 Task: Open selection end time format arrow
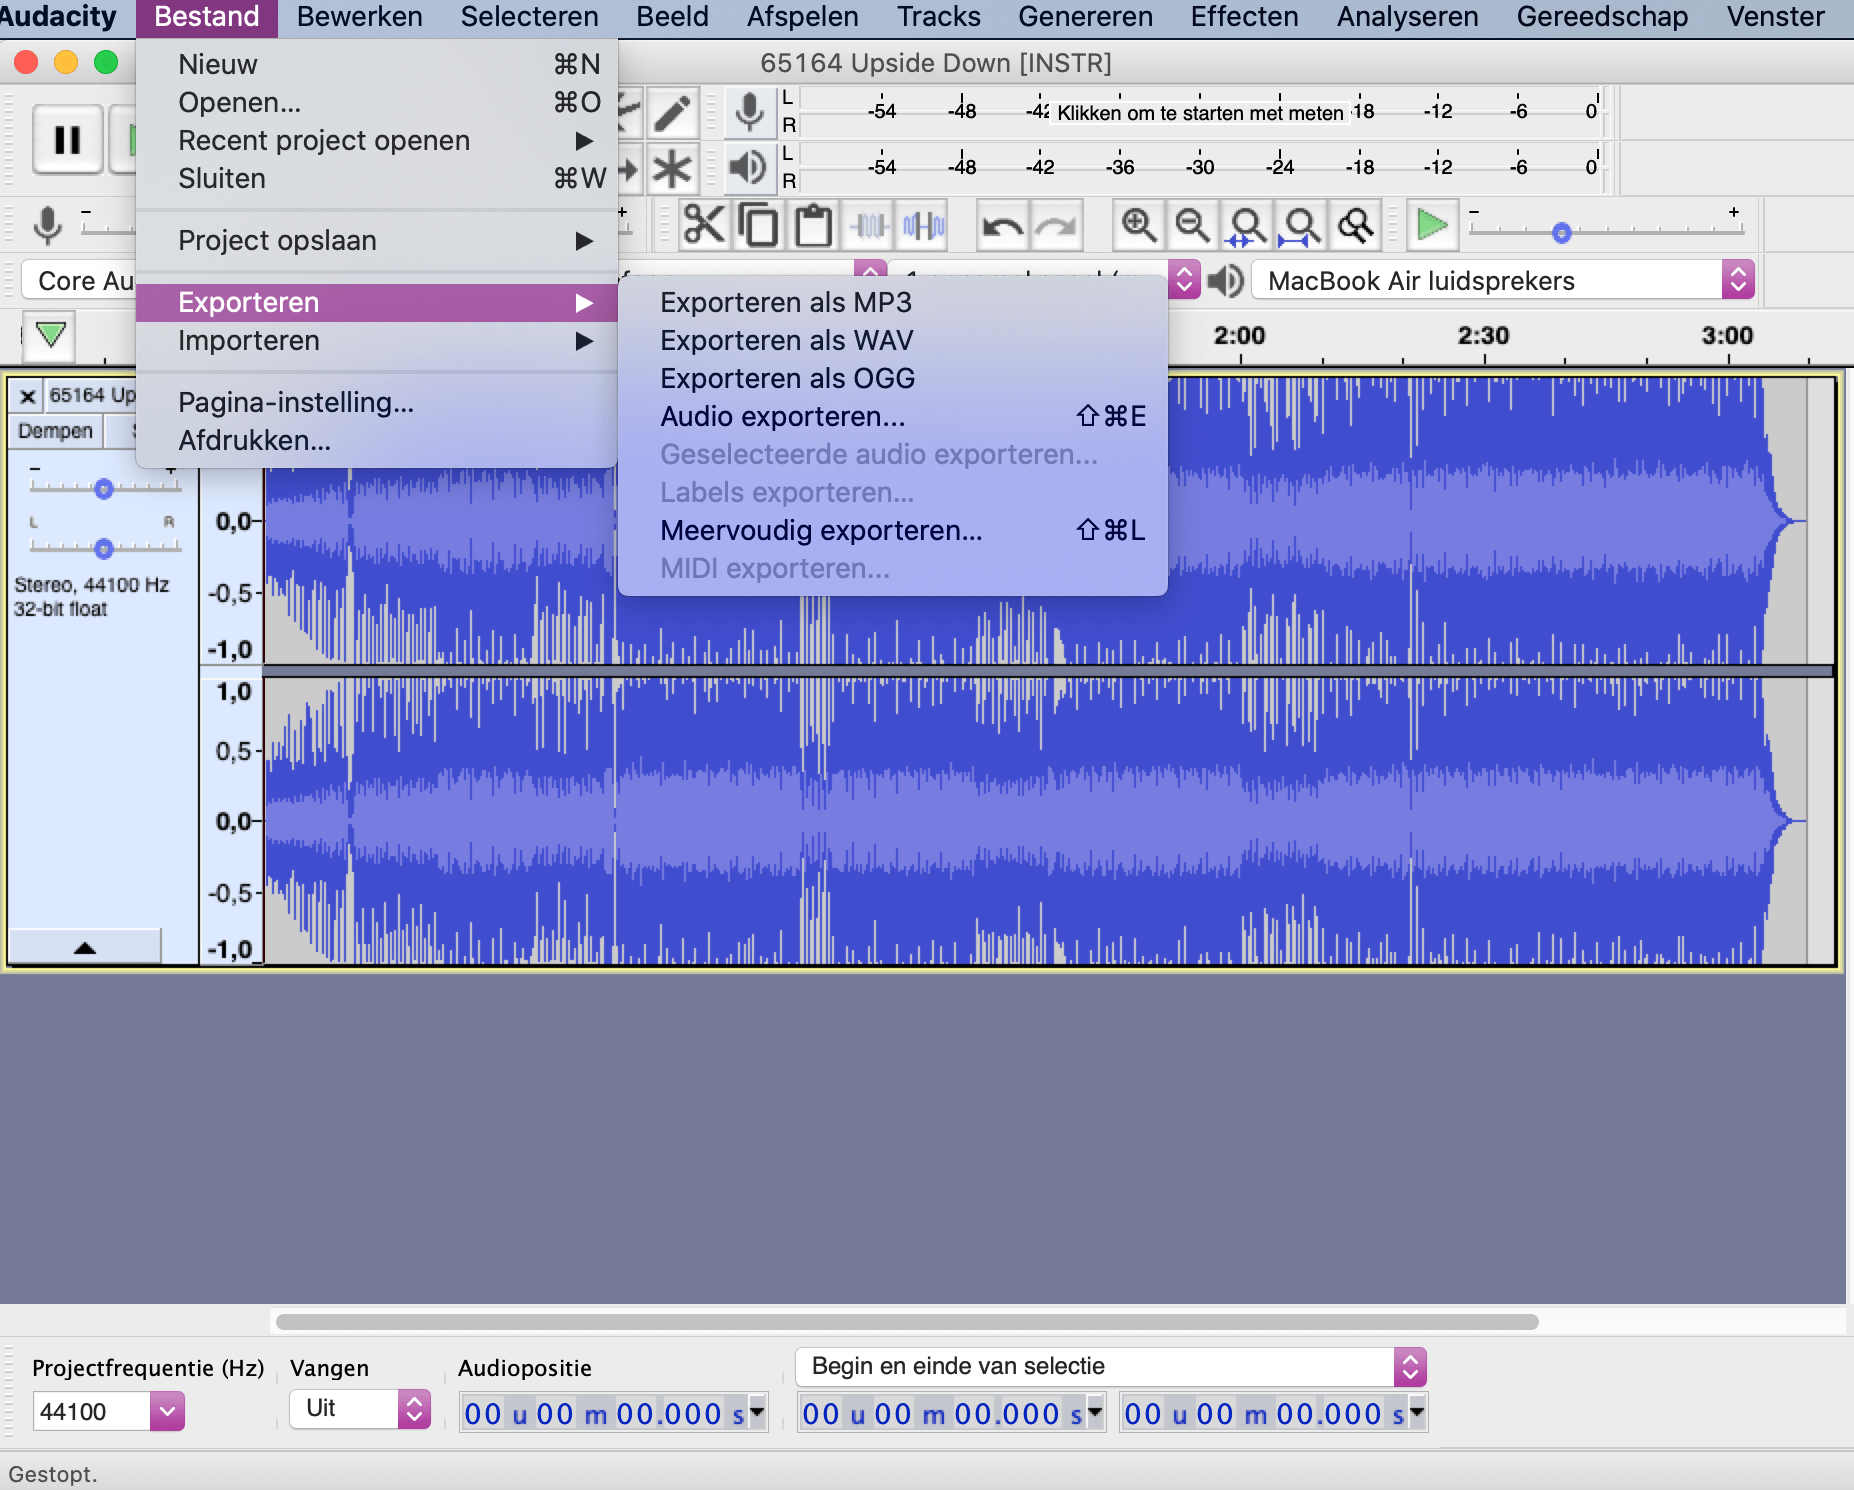point(1417,1412)
